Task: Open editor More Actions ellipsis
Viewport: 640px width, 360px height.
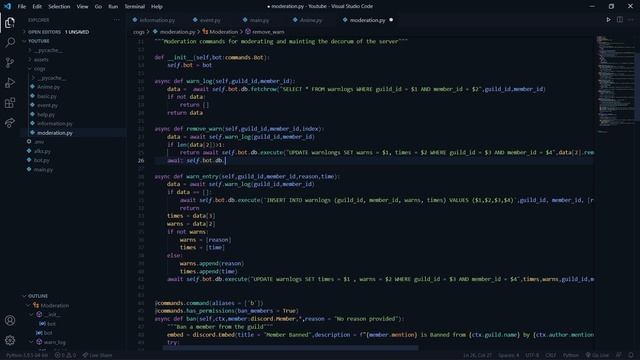Action: point(631,20)
